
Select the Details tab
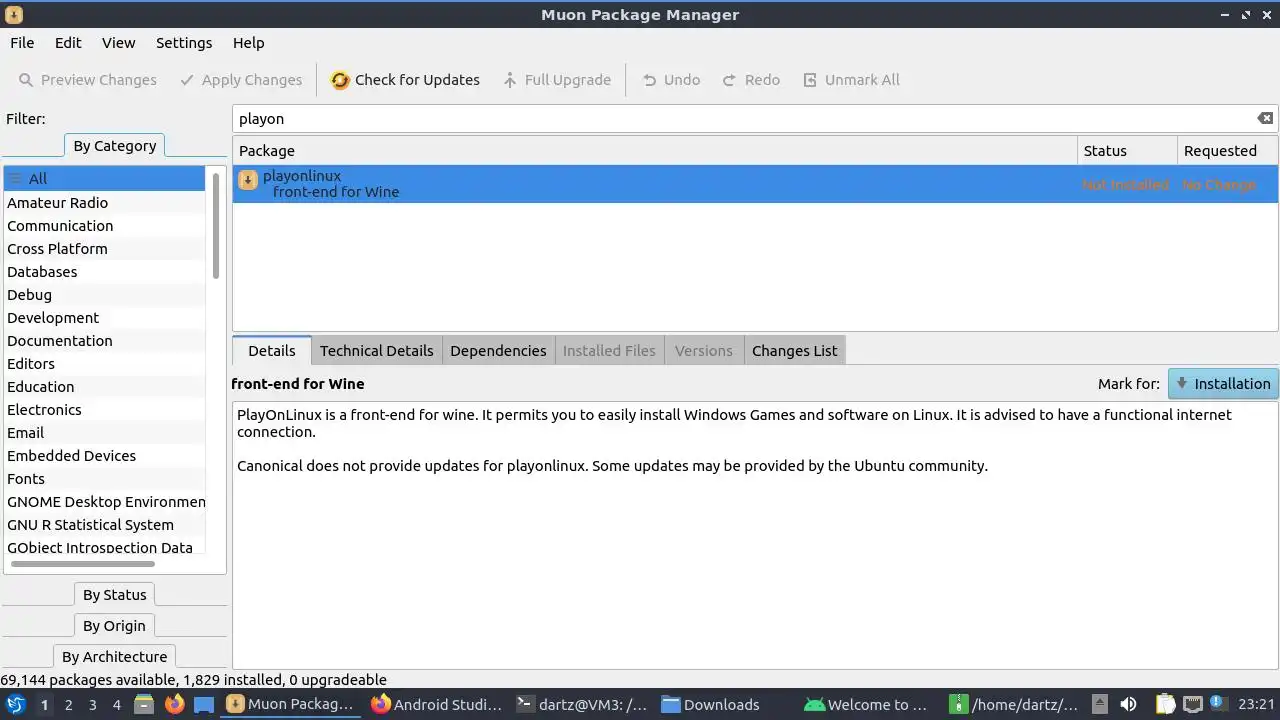point(272,350)
